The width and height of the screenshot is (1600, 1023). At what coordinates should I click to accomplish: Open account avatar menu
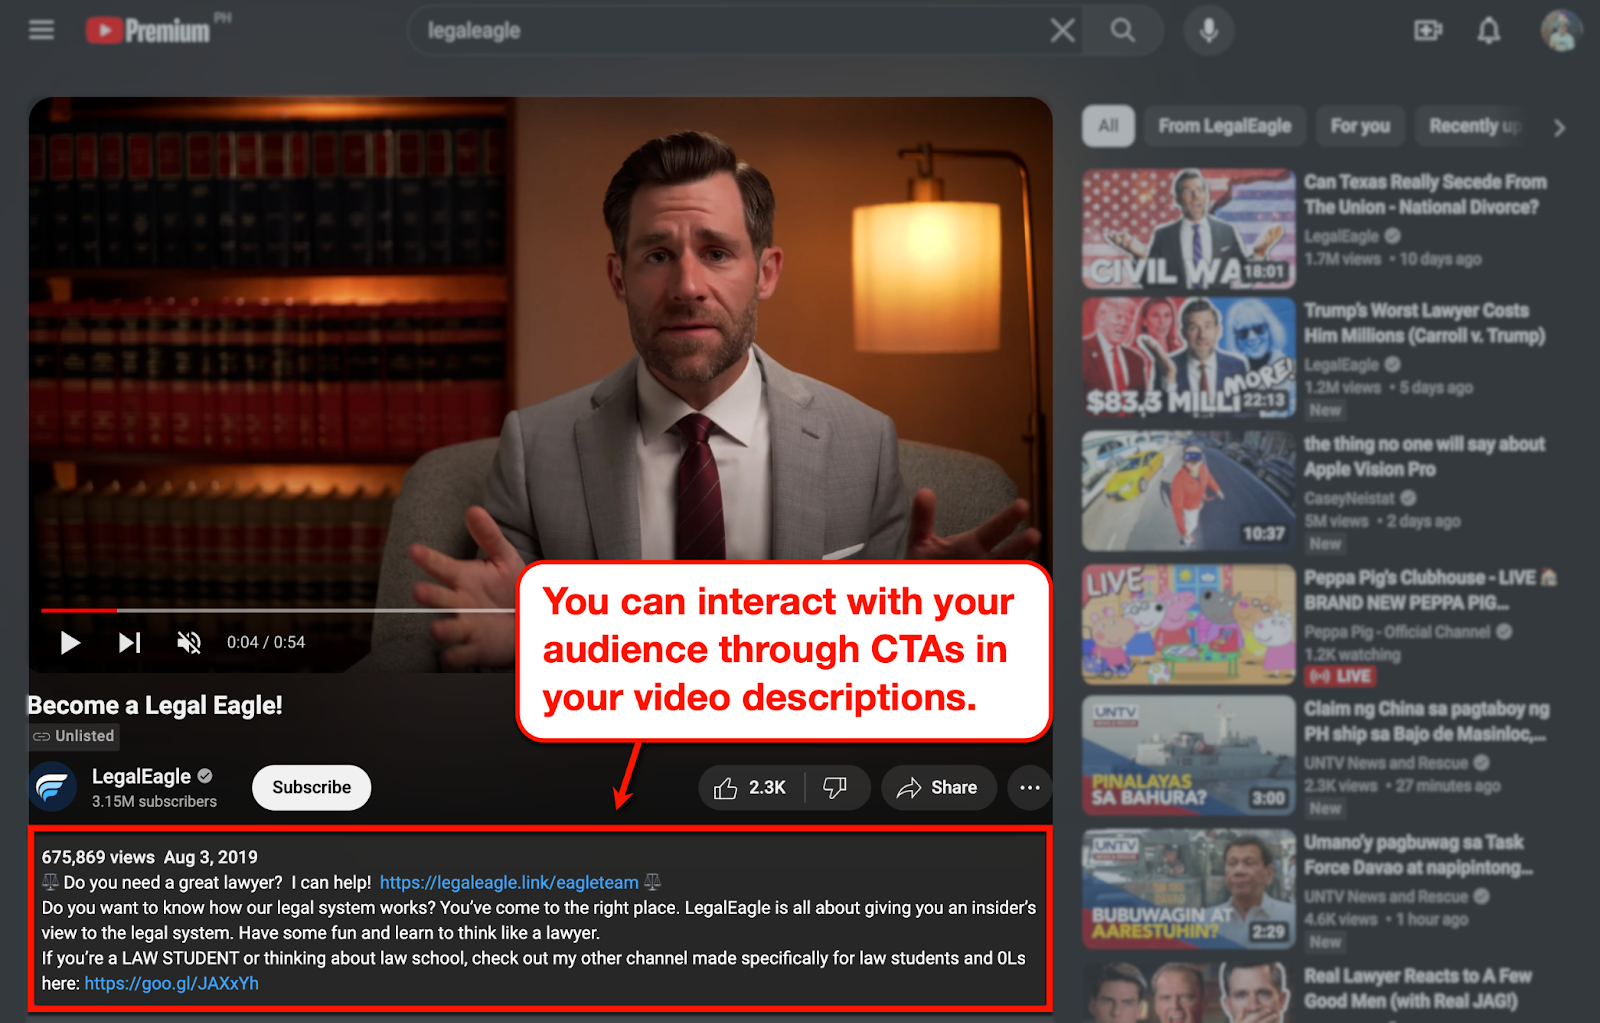[x=1560, y=31]
